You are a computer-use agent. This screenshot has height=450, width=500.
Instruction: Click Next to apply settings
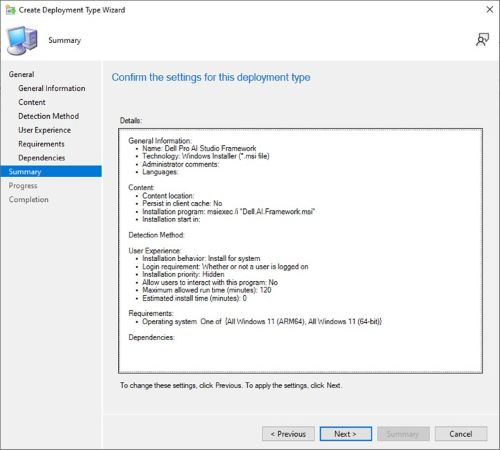pyautogui.click(x=346, y=434)
